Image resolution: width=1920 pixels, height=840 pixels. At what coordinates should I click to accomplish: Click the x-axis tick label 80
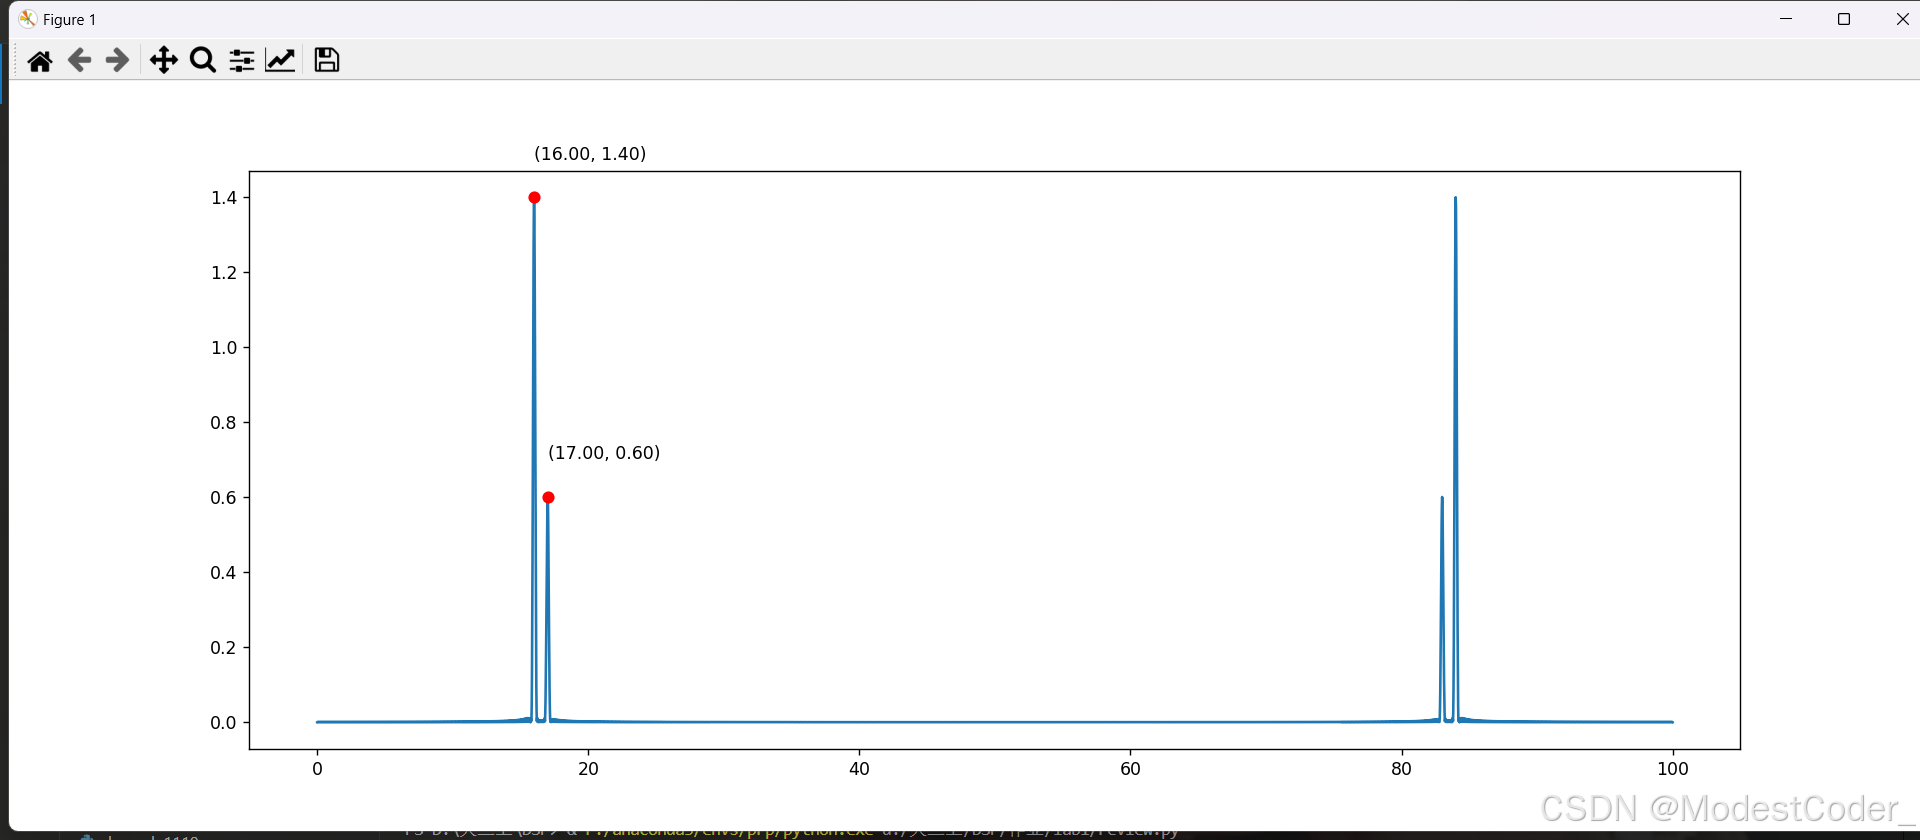1401,769
